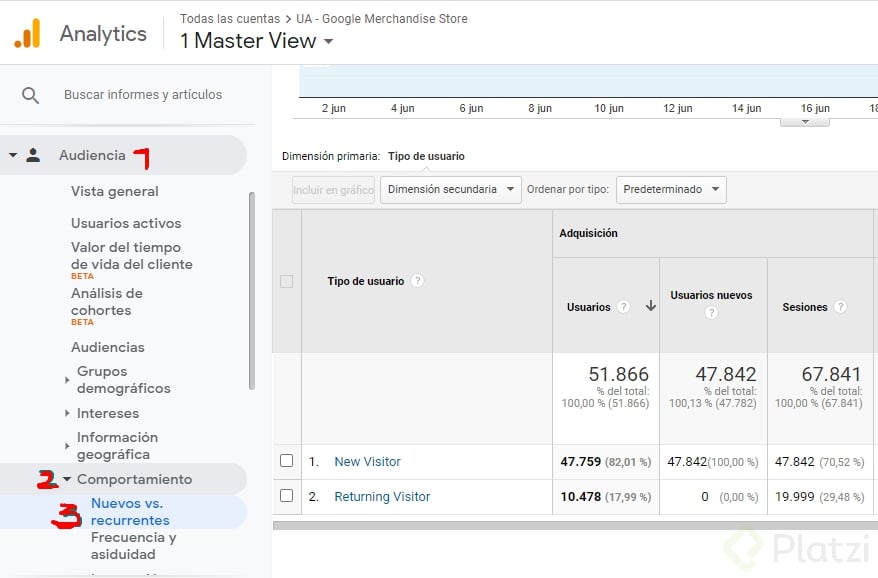Open the Returning Visitor link
Image resolution: width=878 pixels, height=578 pixels.
pyautogui.click(x=382, y=497)
